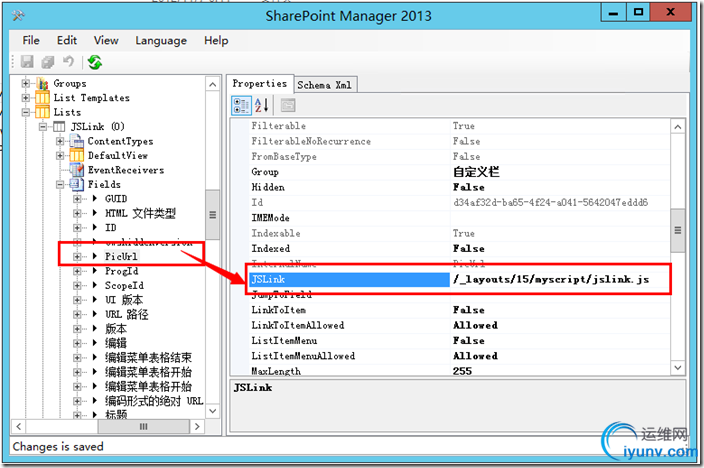Click properties grid scrollbar up arrow
This screenshot has width=704, height=468.
click(678, 127)
